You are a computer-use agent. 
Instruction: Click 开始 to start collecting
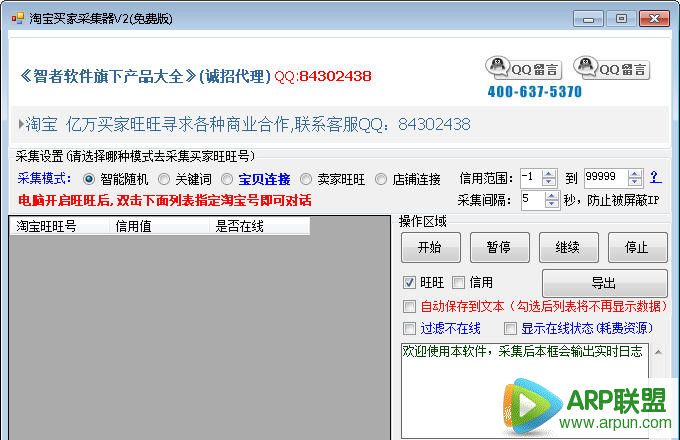pyautogui.click(x=431, y=248)
